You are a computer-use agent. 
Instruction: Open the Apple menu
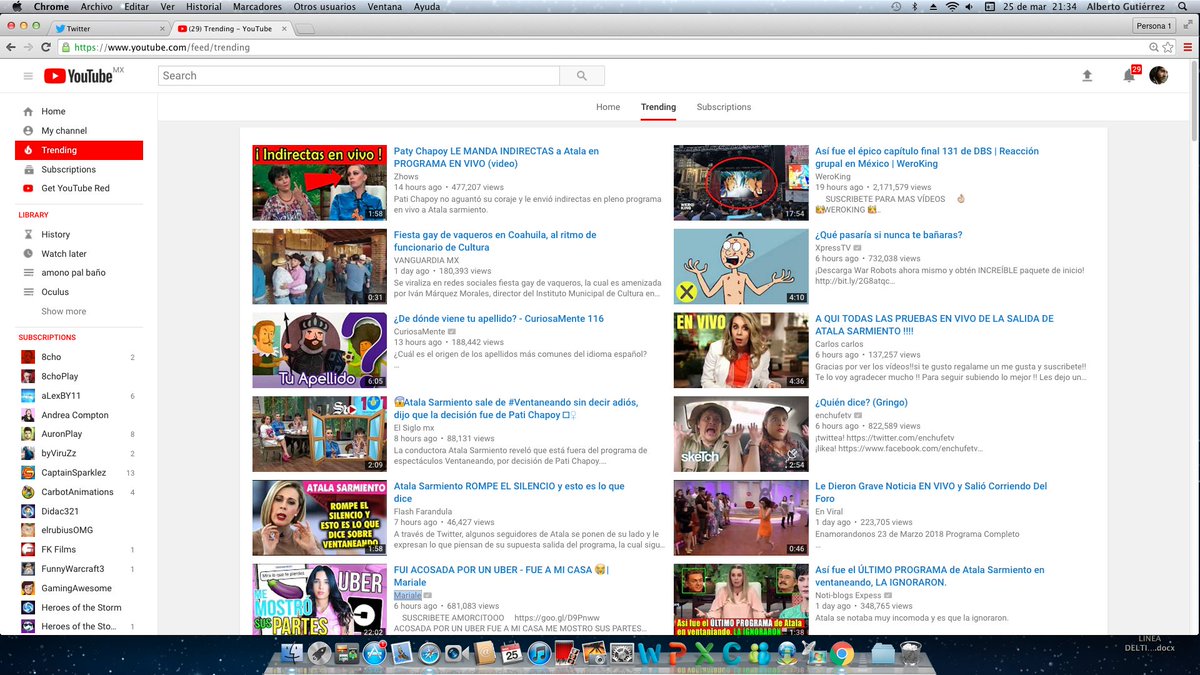point(15,7)
